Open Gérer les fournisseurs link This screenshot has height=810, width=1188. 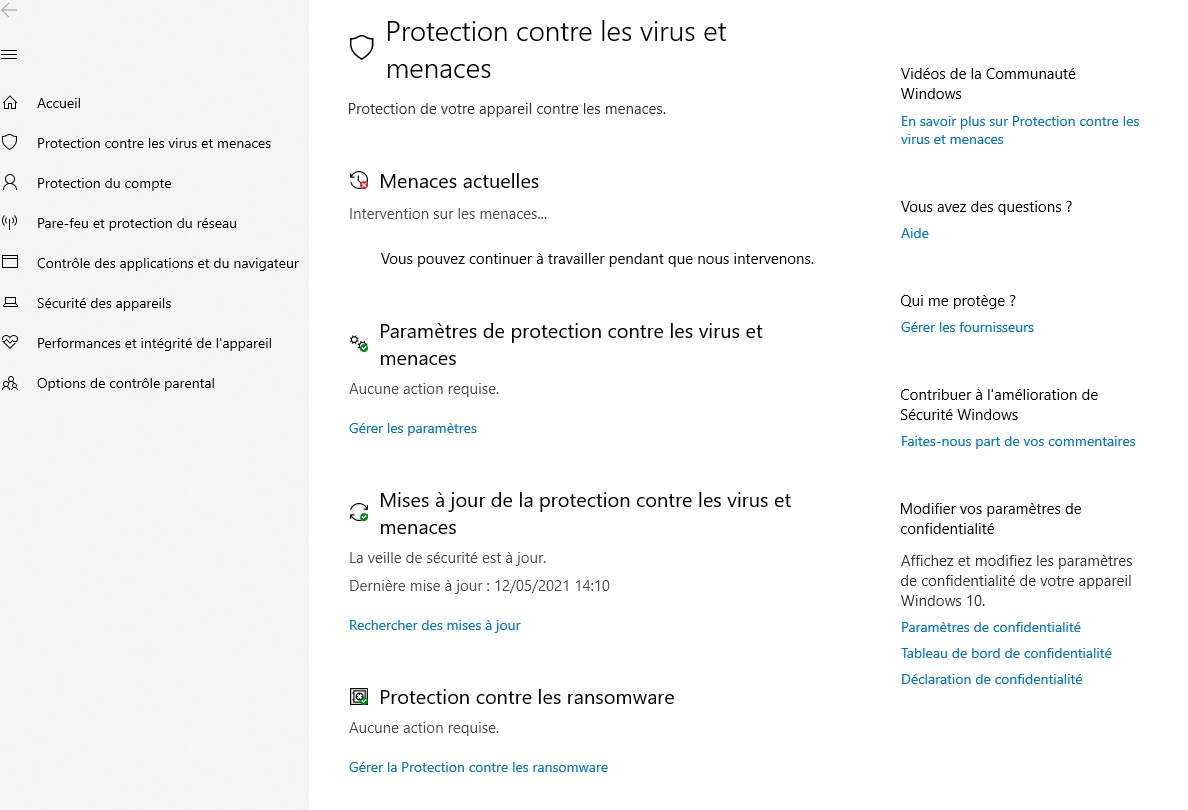pyautogui.click(x=967, y=327)
